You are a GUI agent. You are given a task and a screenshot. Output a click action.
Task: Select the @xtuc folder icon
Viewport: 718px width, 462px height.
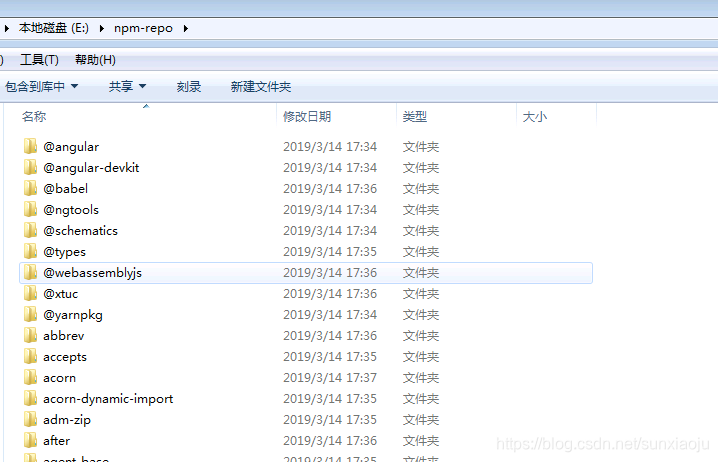point(30,294)
